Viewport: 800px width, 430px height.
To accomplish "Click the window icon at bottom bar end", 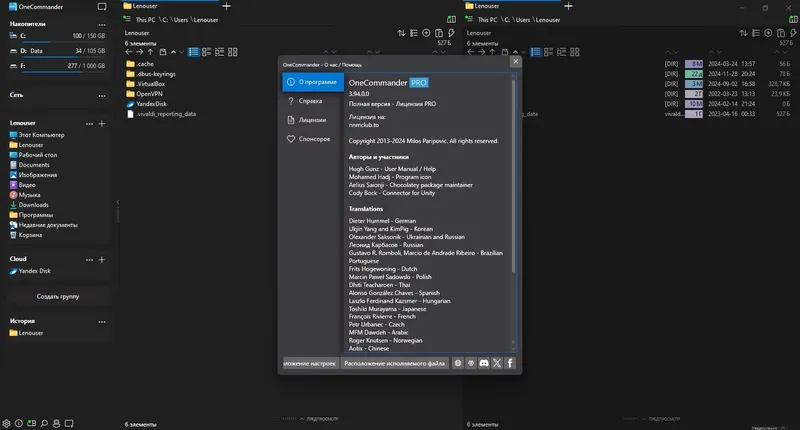I will tap(69, 423).
